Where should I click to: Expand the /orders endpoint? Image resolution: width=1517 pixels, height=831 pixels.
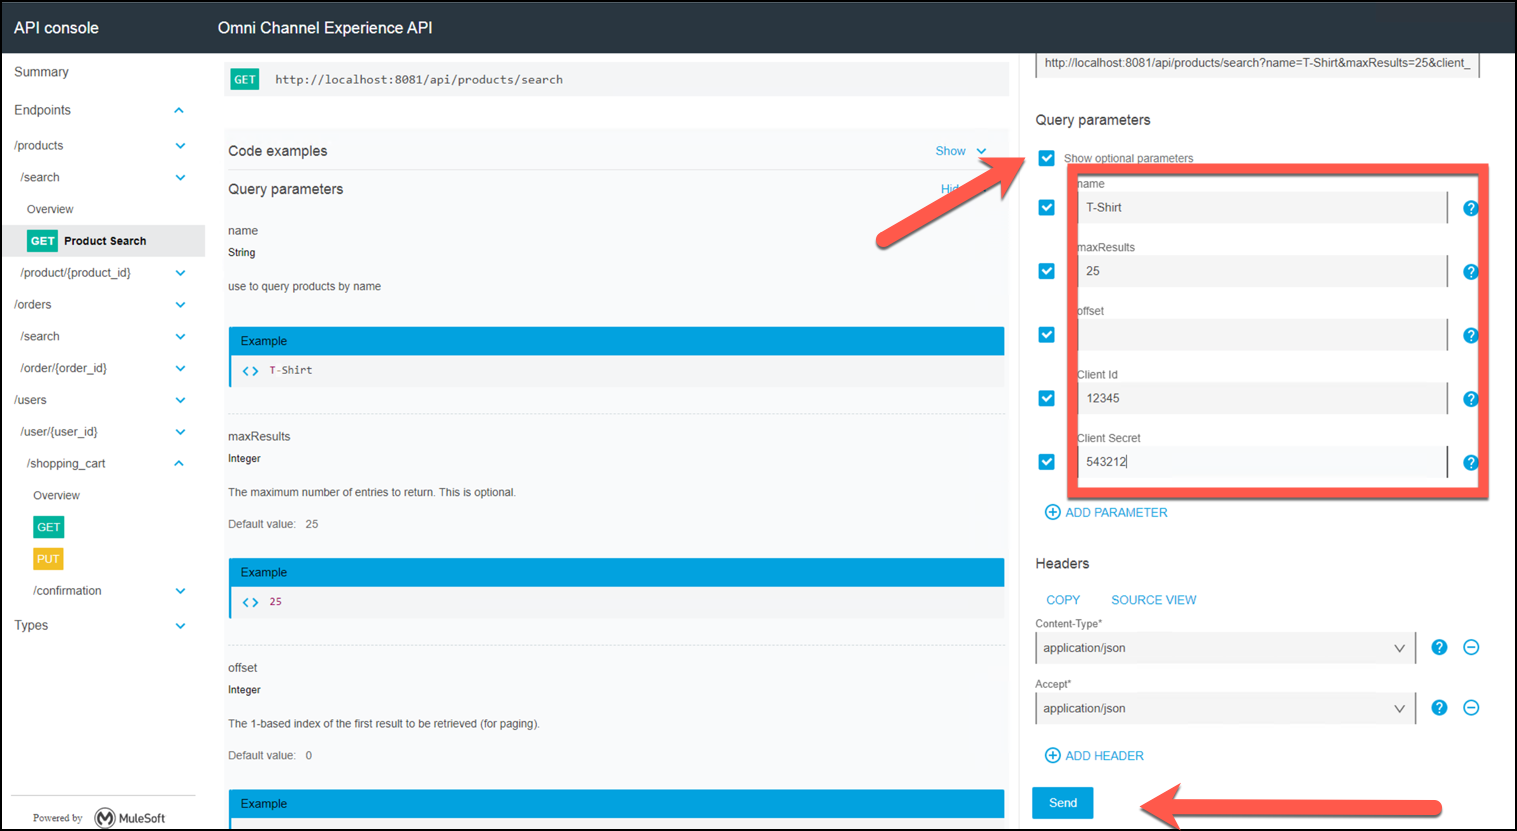pos(180,305)
